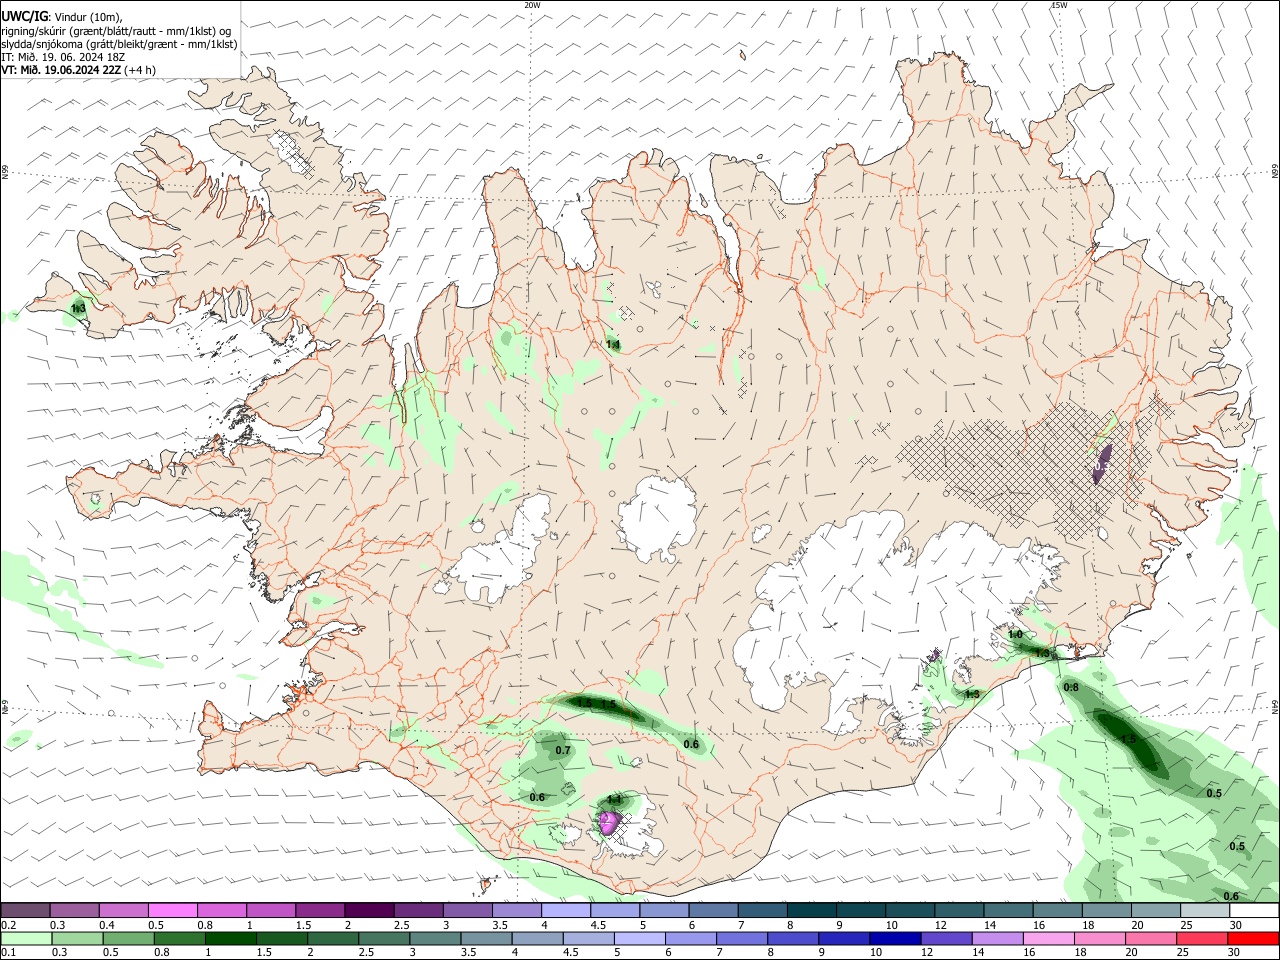Click the '1.0' precipitation value on the southeast coast
This screenshot has width=1280, height=960.
1015,634
